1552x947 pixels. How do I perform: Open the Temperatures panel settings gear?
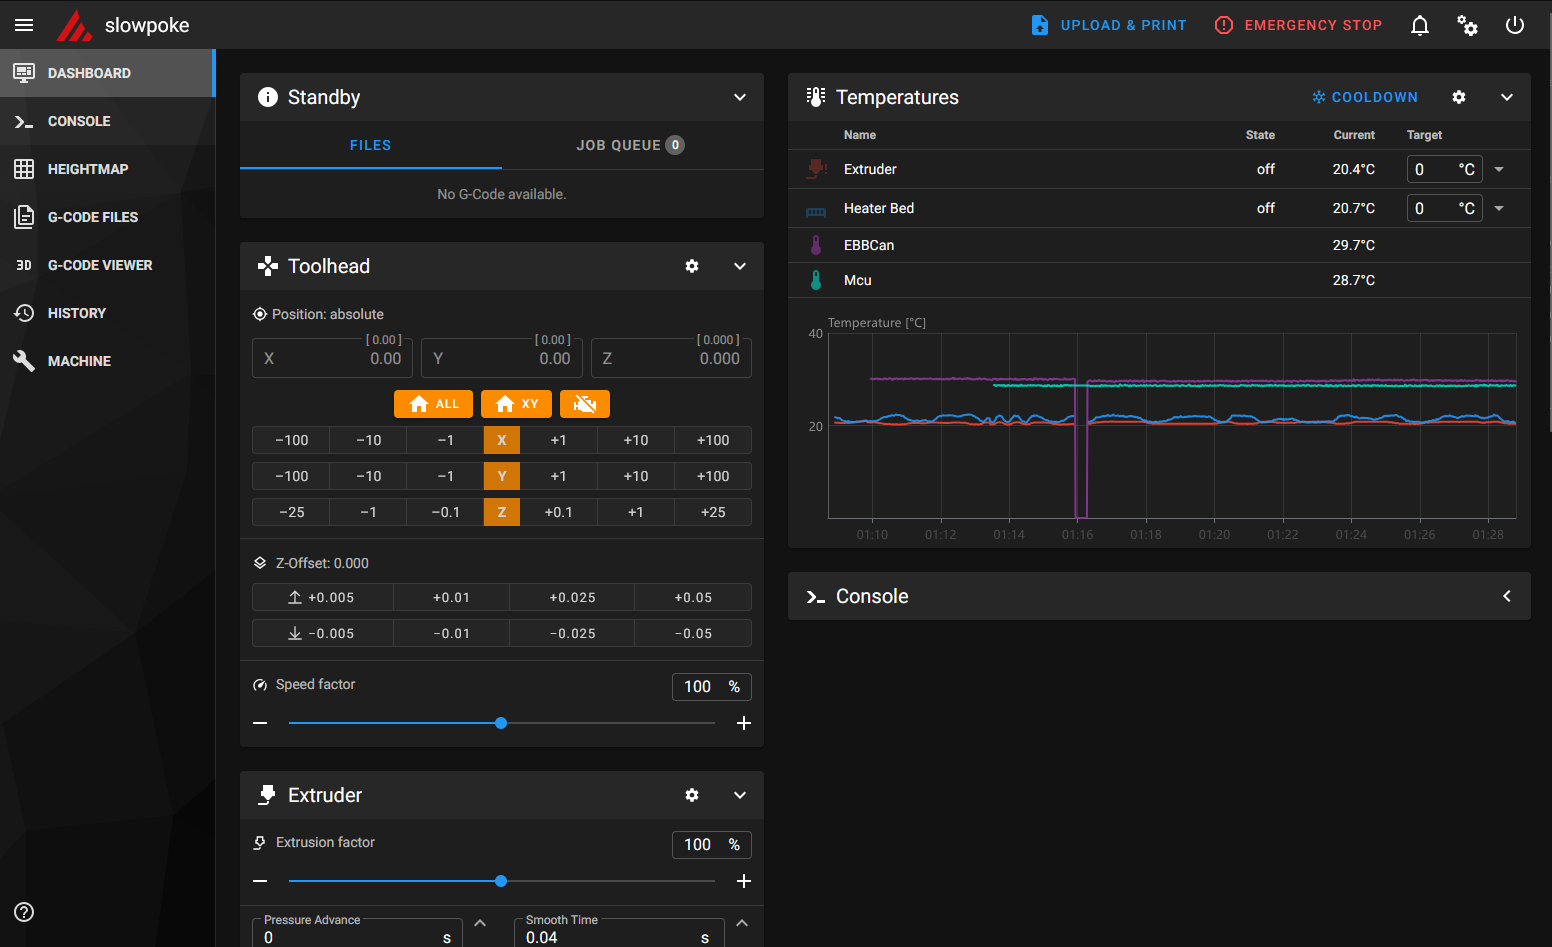[1459, 97]
